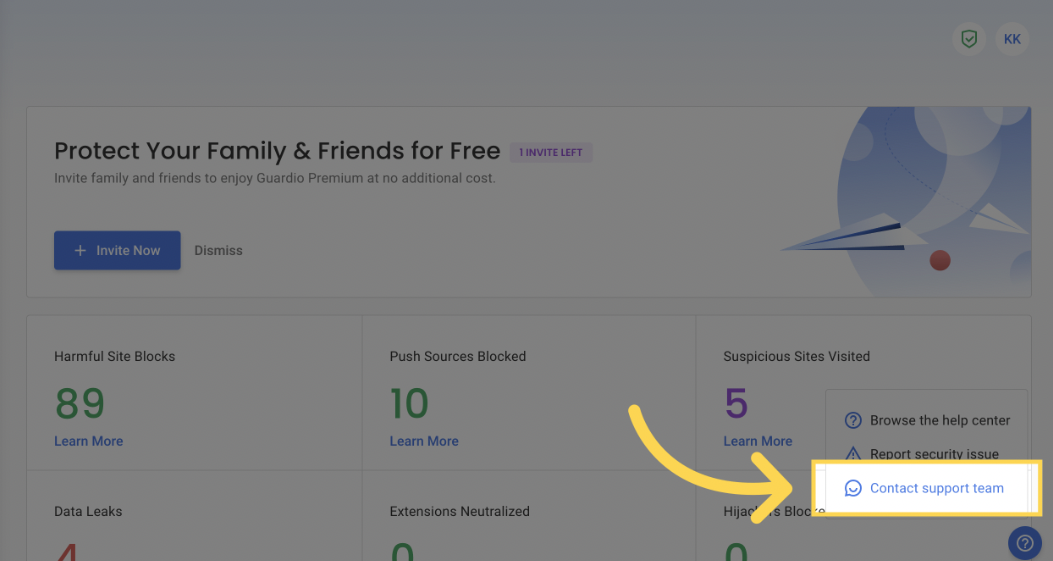Click the green shield protection icon
Viewport: 1053px width, 561px height.
point(968,39)
